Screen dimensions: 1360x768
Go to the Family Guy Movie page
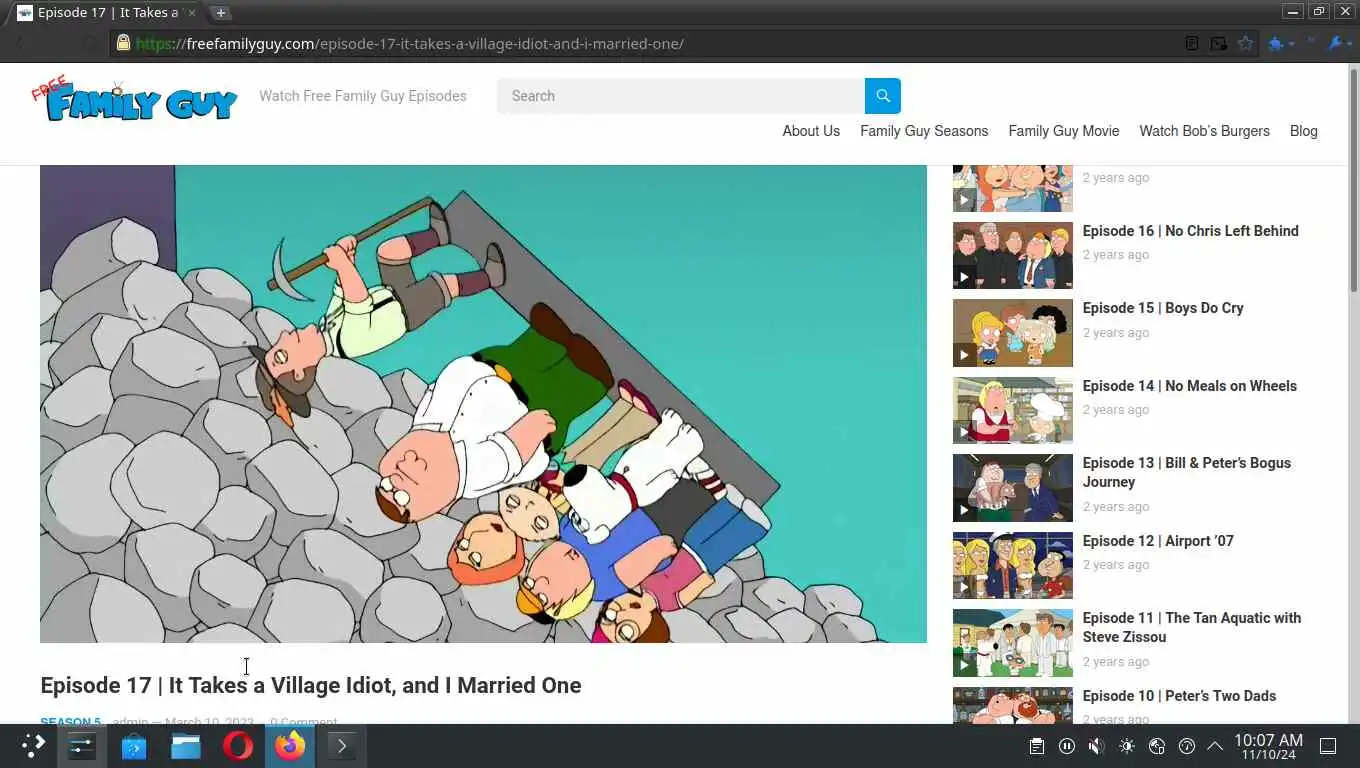click(x=1064, y=131)
